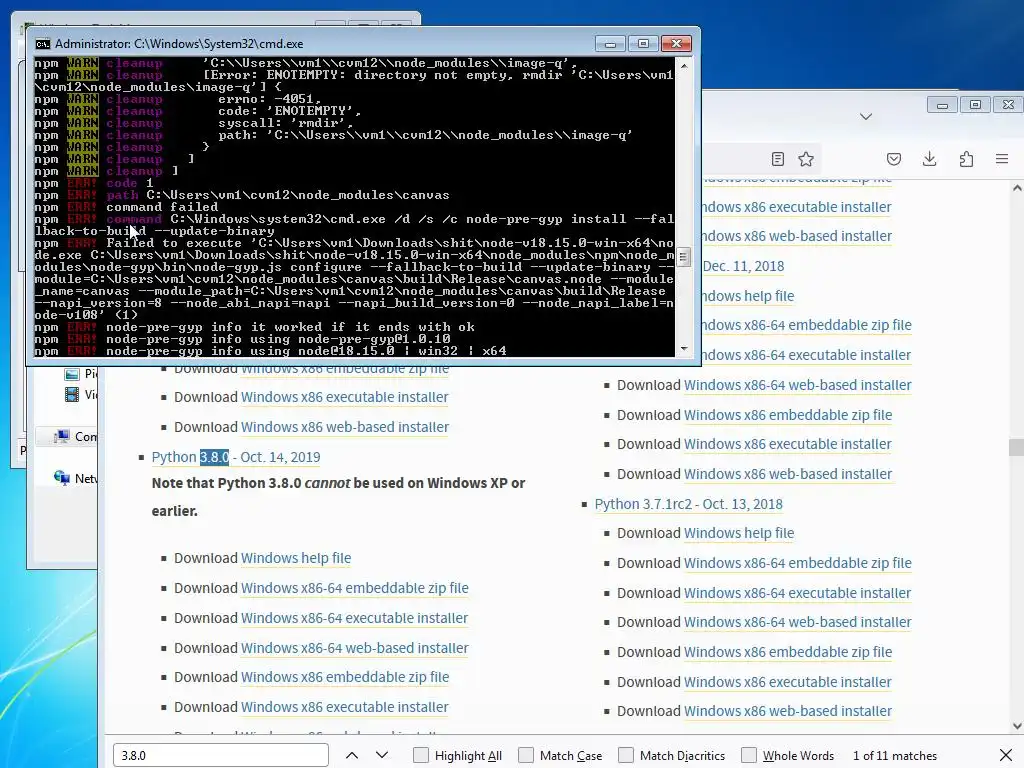This screenshot has height=768, width=1024.
Task: Click the cmd window scrollbar thumb
Action: click(x=683, y=257)
